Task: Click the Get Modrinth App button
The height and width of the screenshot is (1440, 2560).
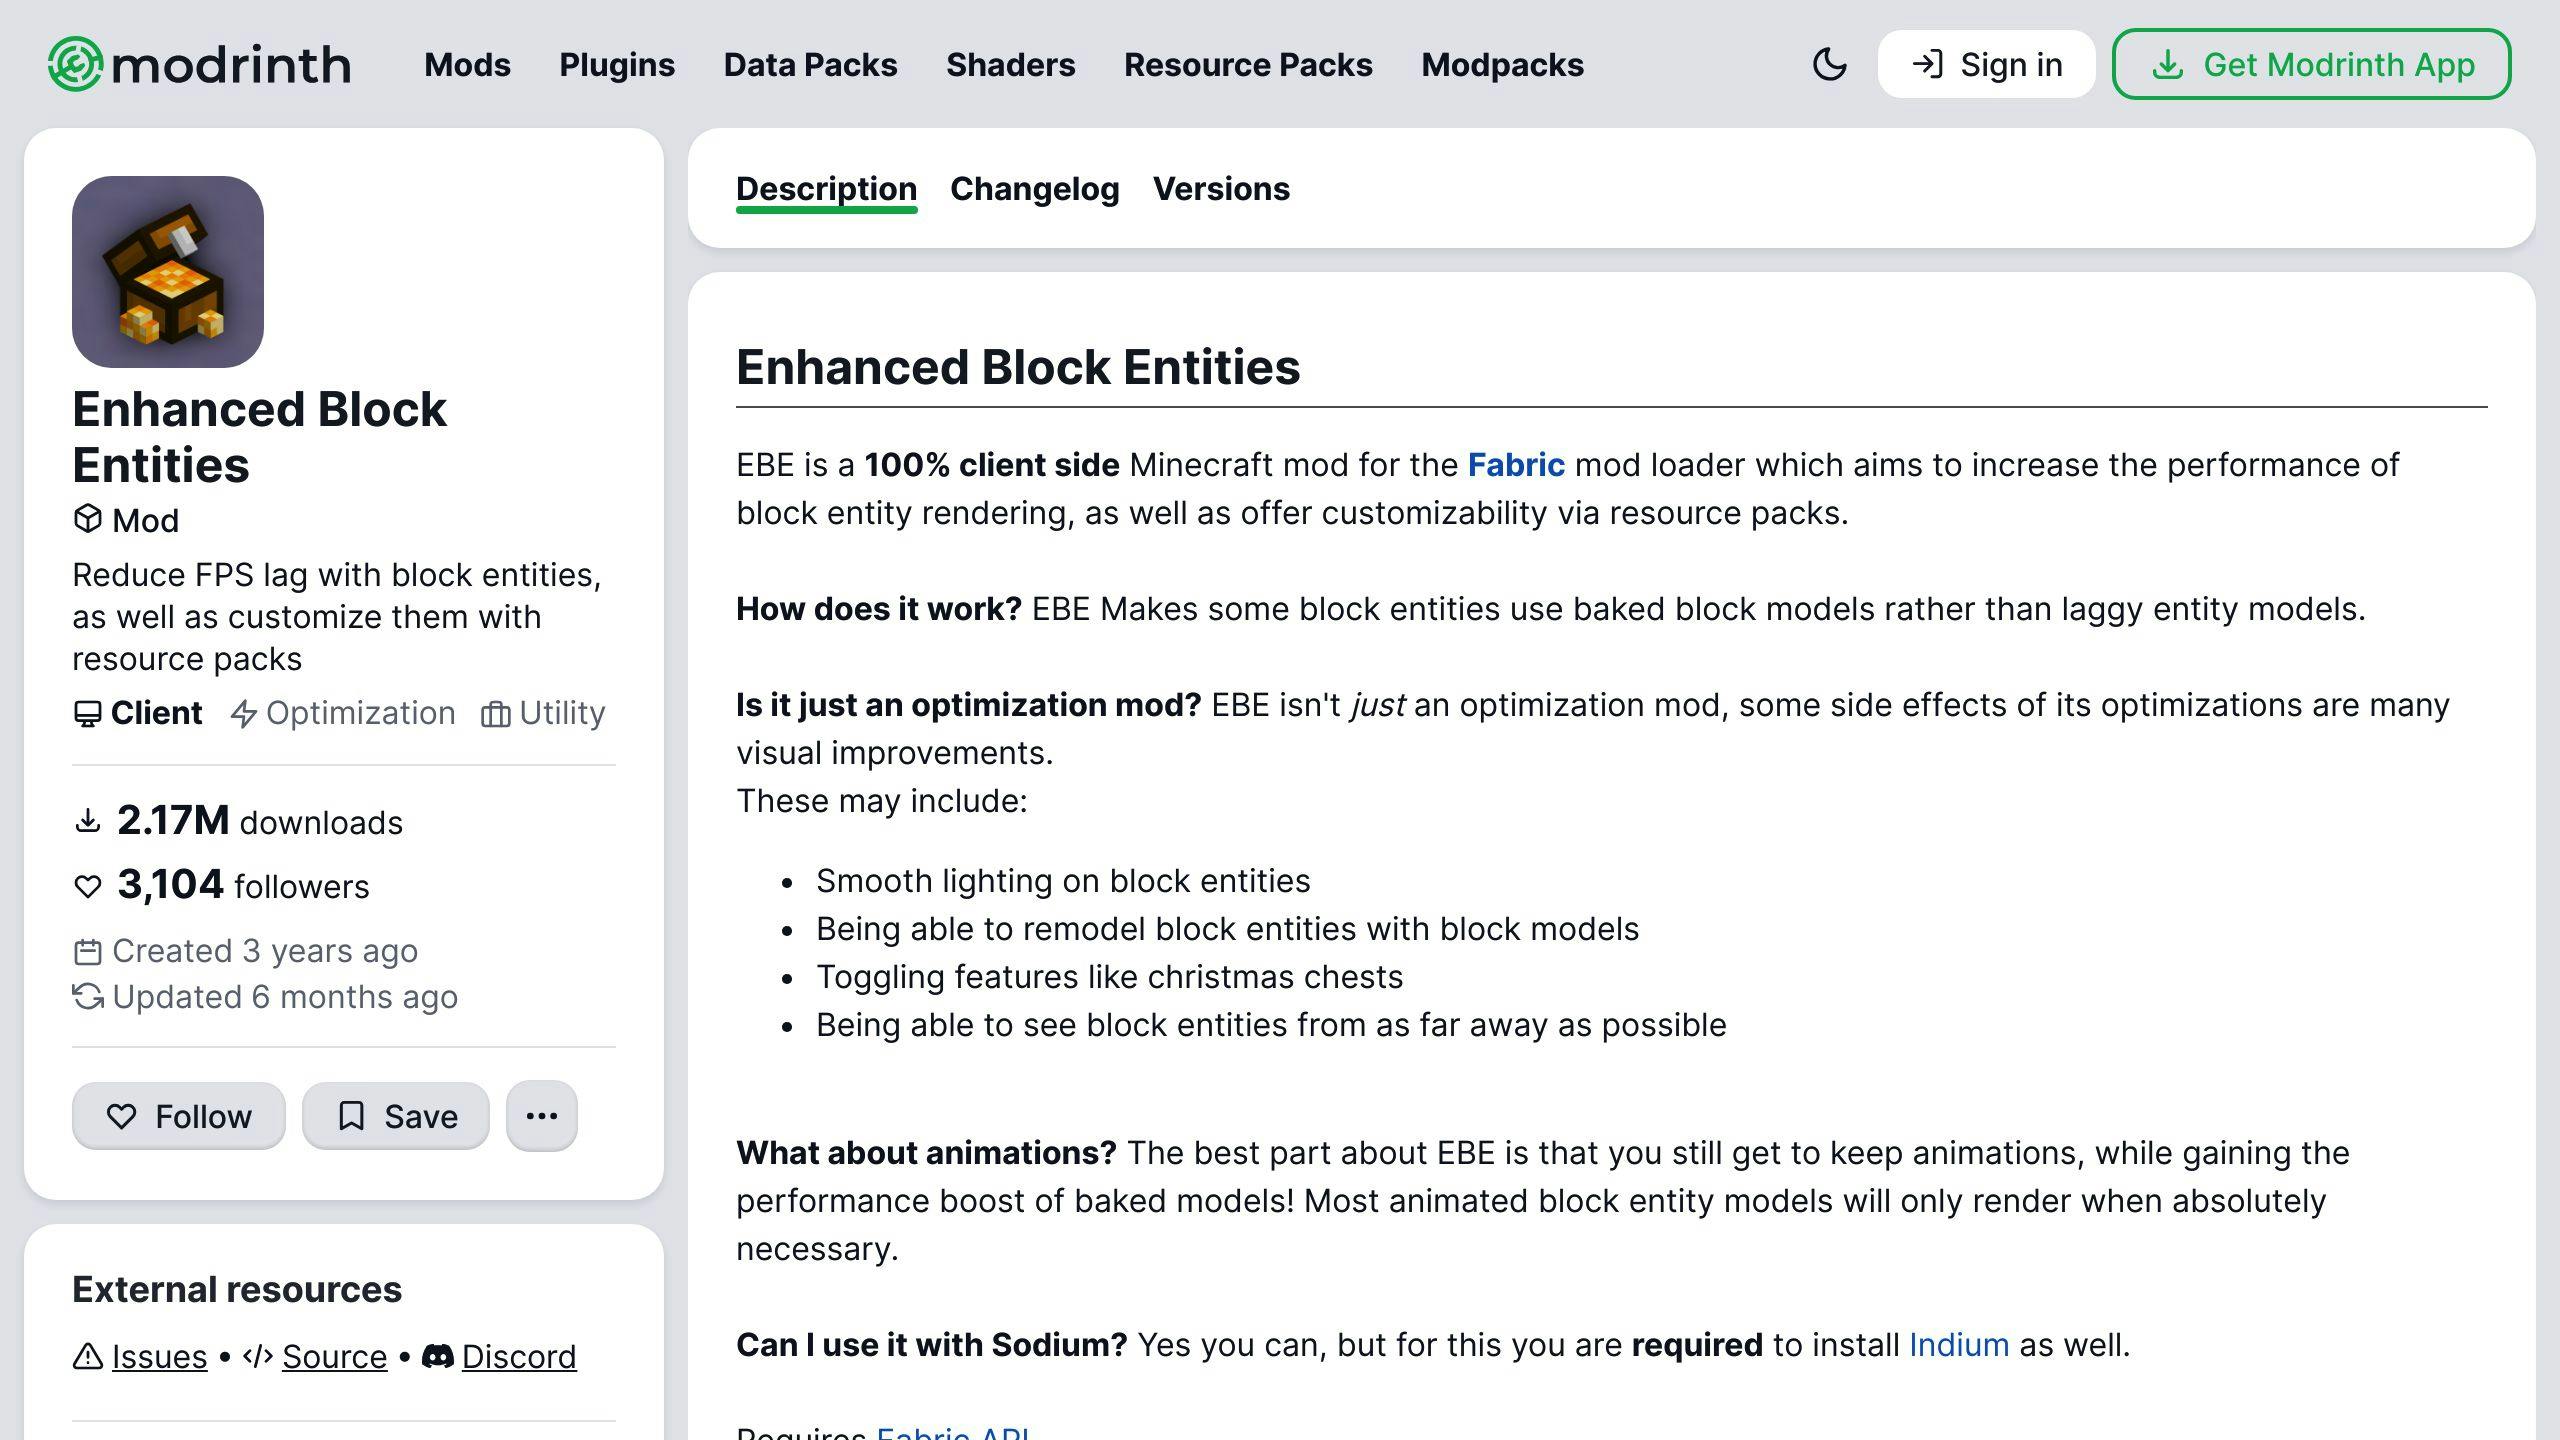Action: click(2310, 63)
